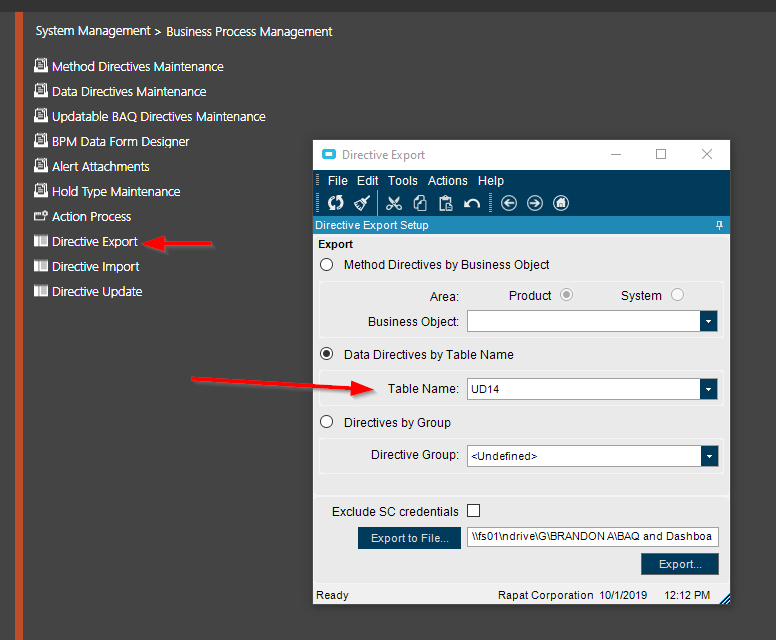Image resolution: width=776 pixels, height=640 pixels.
Task: Click the Refresh toolbar icon
Action: [336, 203]
